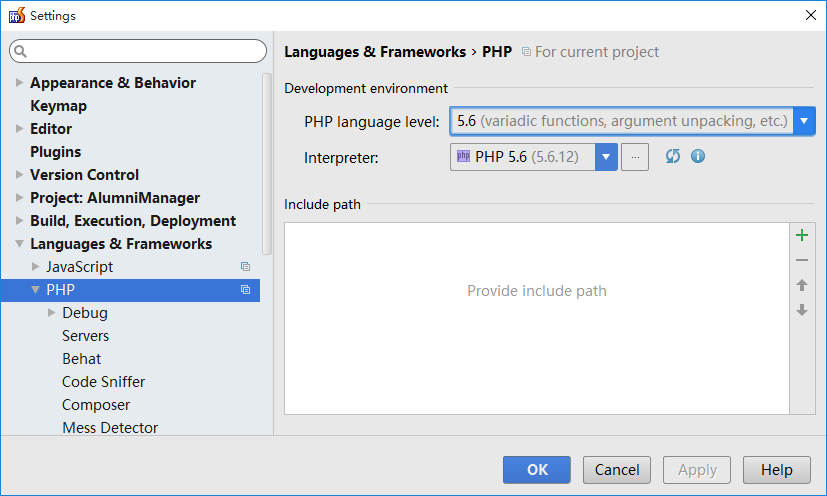Confirm settings with the OK button
The image size is (827, 496).
(x=537, y=470)
